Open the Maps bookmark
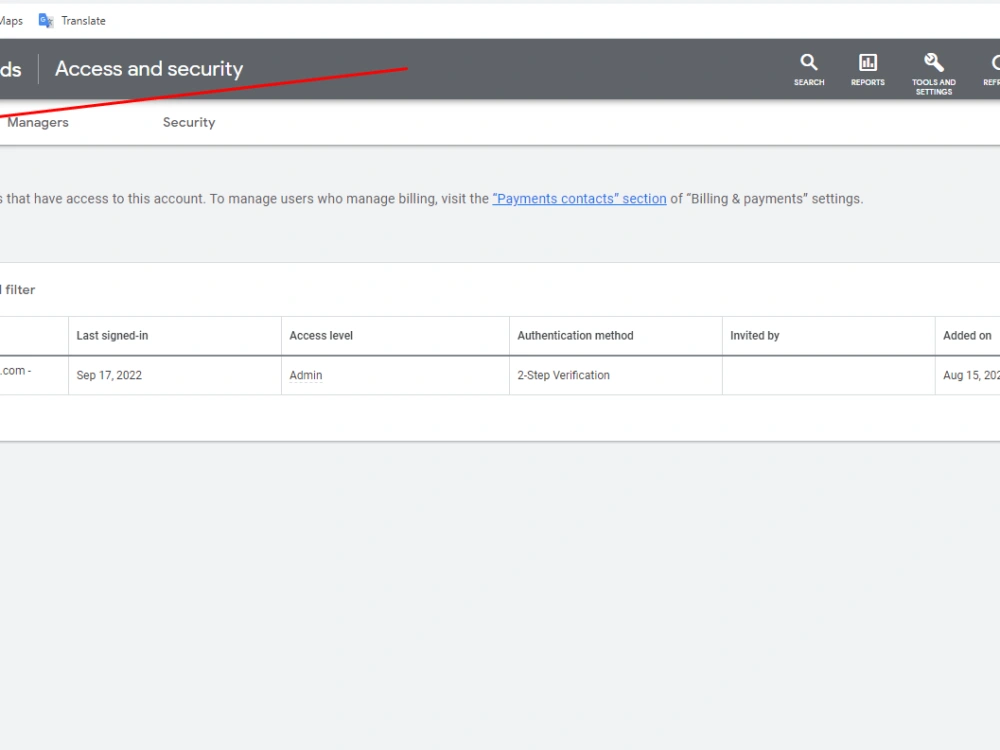The width and height of the screenshot is (1000, 750). (11, 20)
